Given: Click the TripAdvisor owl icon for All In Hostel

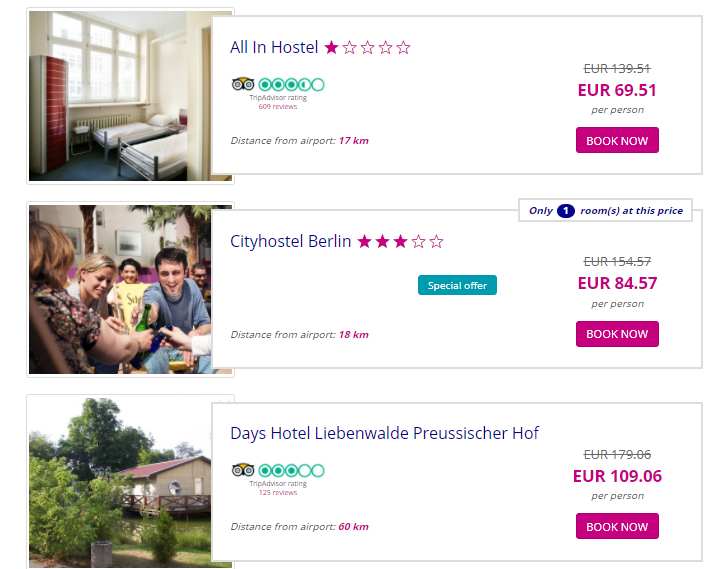Looking at the screenshot, I should (x=242, y=84).
